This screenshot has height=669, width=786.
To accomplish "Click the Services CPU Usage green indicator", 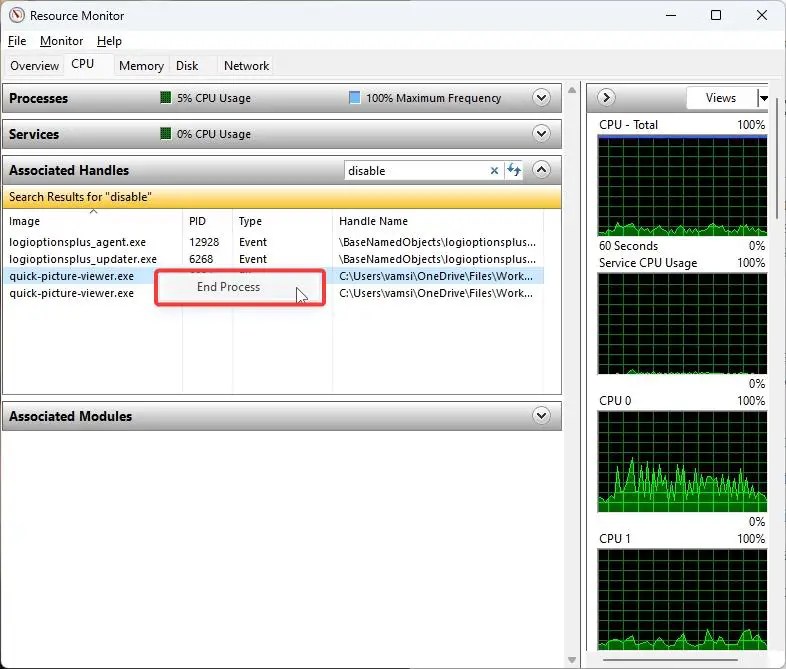I will pos(165,133).
